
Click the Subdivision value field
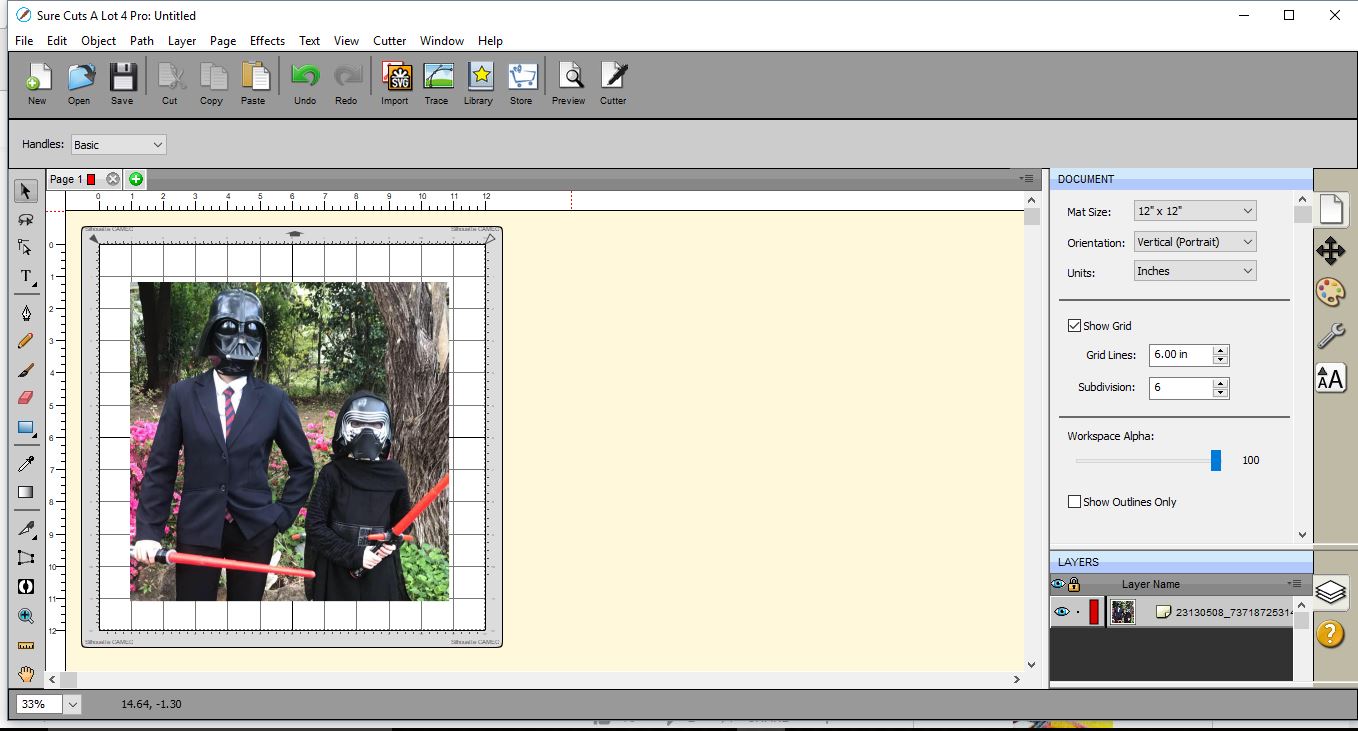[x=1181, y=387]
